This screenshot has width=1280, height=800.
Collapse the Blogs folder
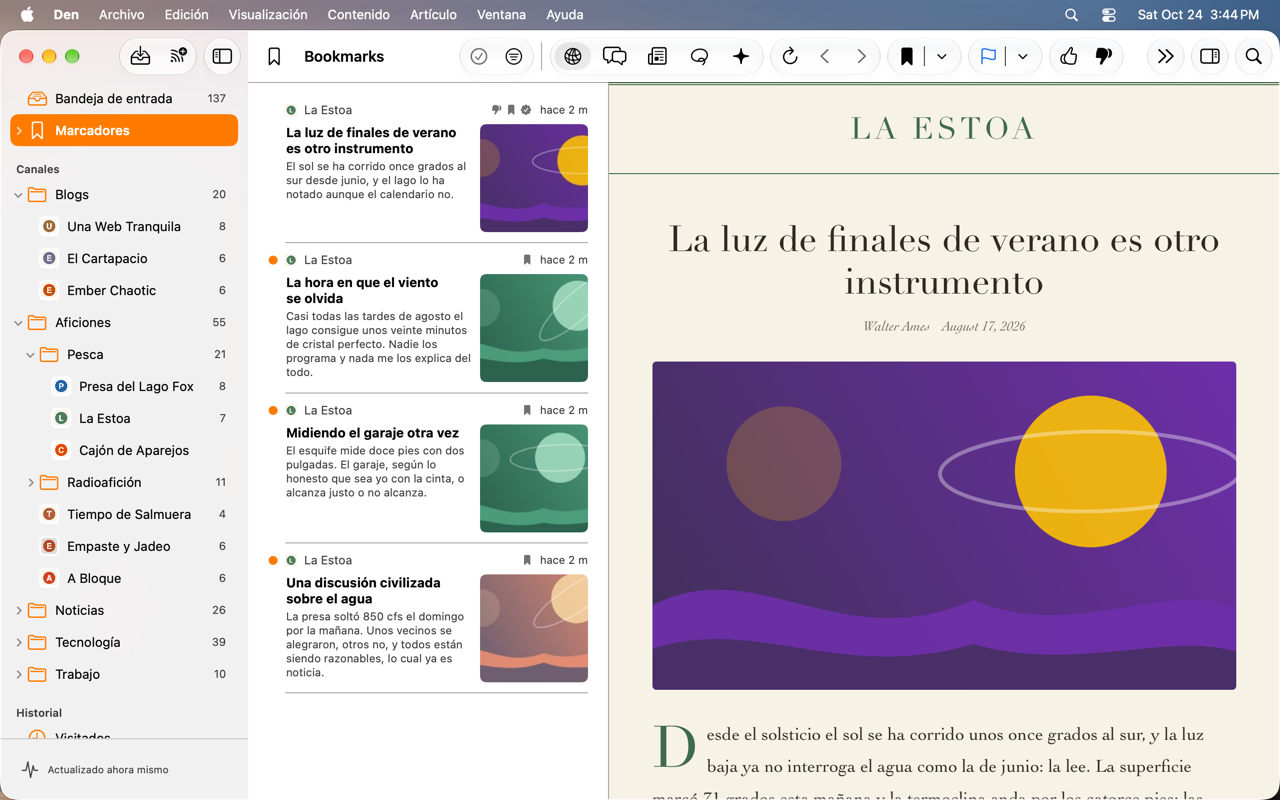pos(18,195)
